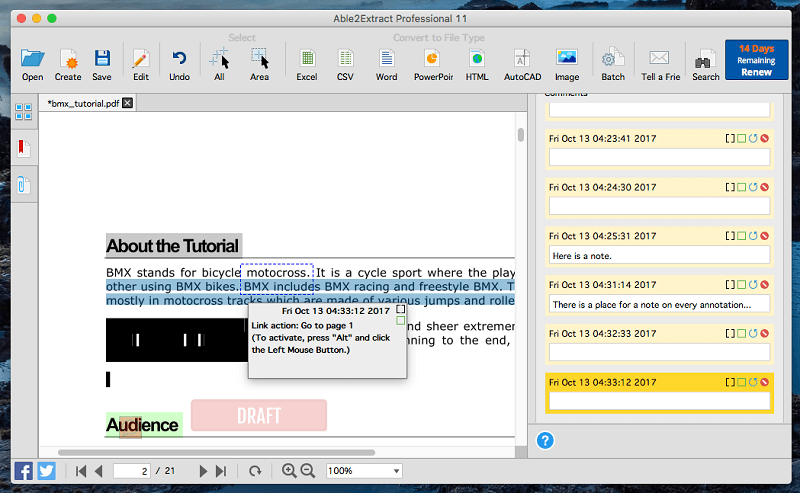
Task: Open the bookmarks sidebar panel
Action: 23,149
